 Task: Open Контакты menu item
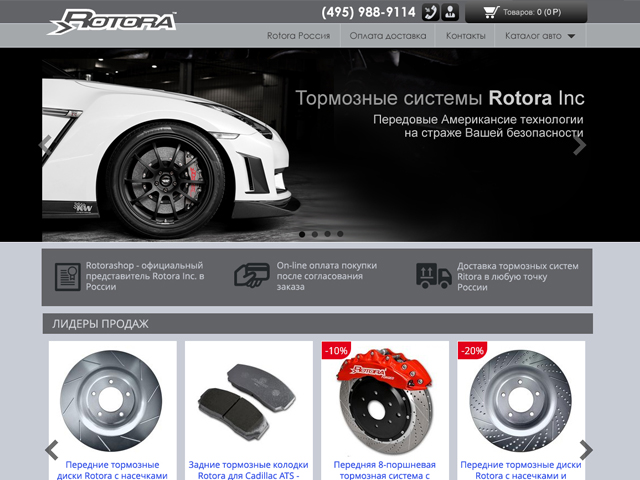466,36
